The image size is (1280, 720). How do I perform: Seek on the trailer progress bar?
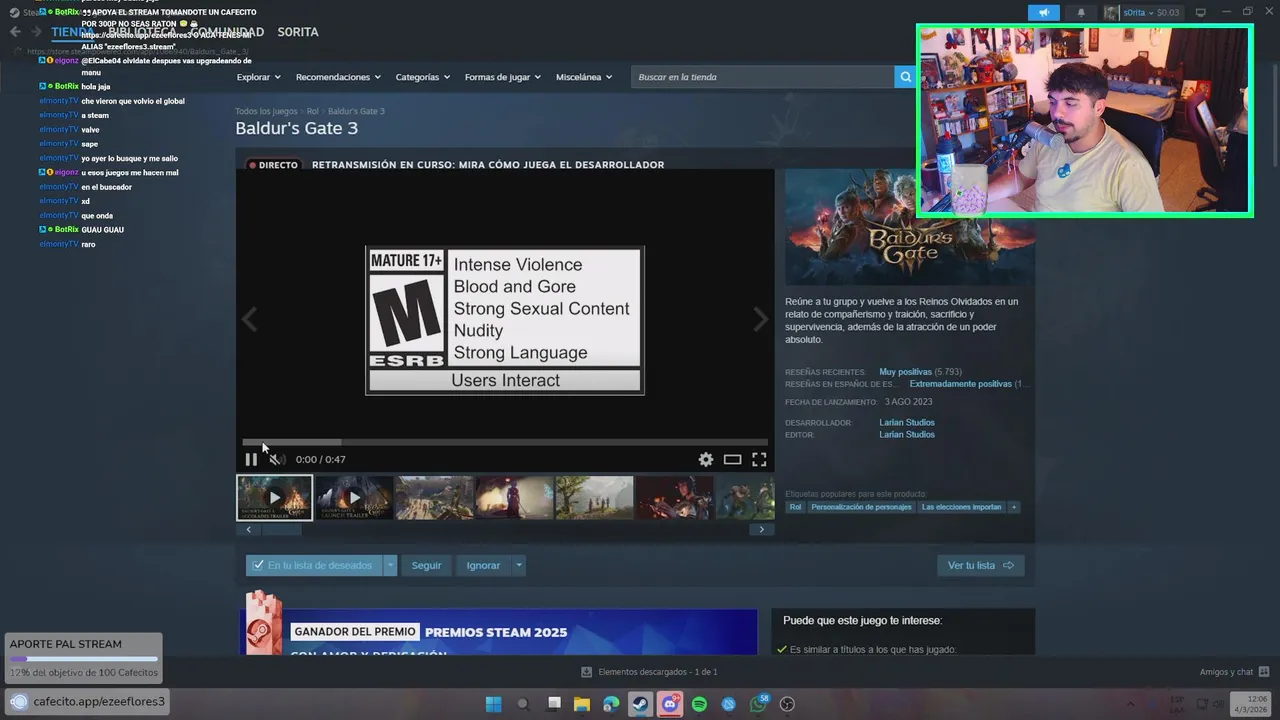pyautogui.click(x=505, y=442)
